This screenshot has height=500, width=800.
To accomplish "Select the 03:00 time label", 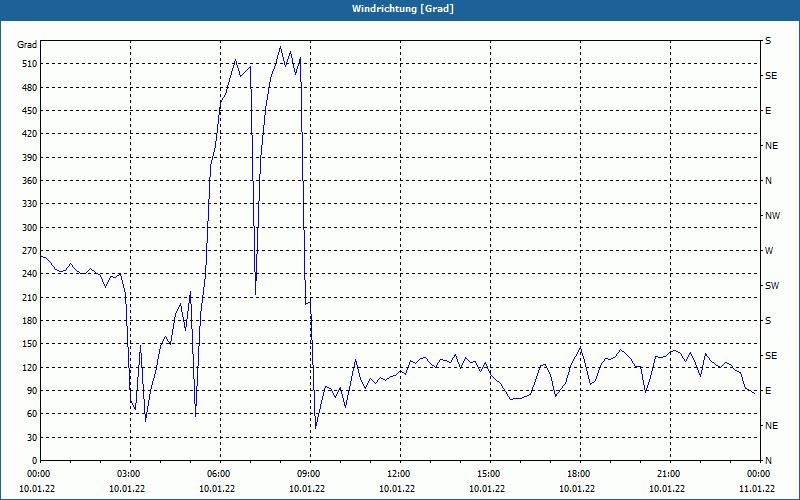I will point(131,474).
